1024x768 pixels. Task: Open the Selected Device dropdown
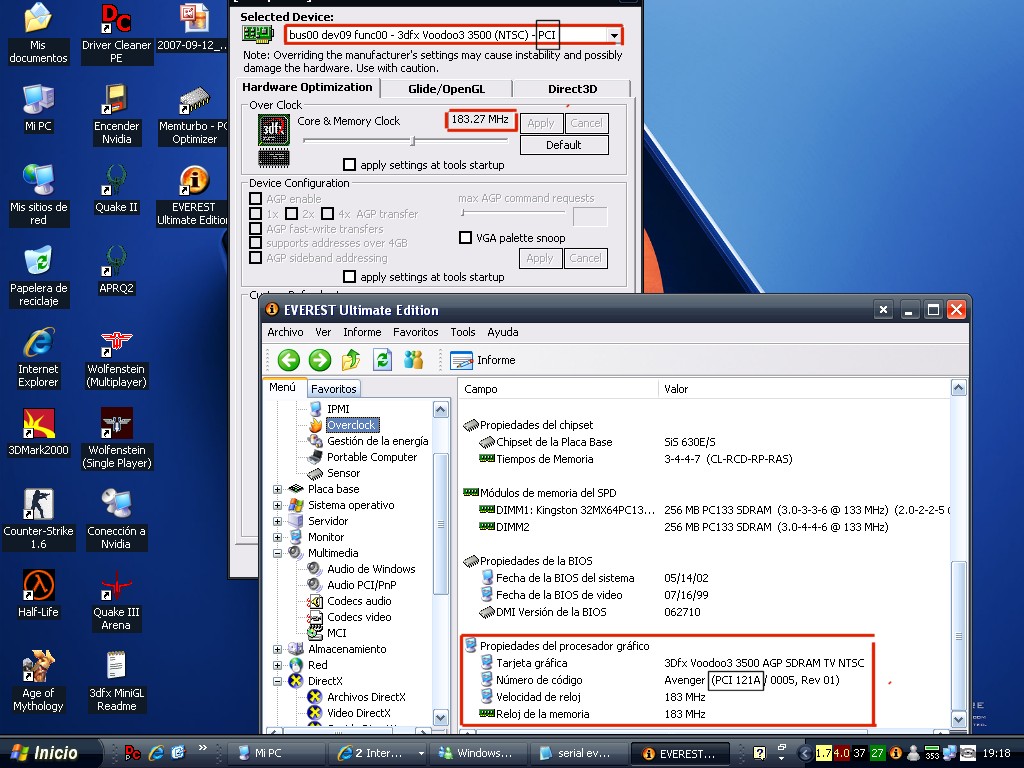click(613, 35)
